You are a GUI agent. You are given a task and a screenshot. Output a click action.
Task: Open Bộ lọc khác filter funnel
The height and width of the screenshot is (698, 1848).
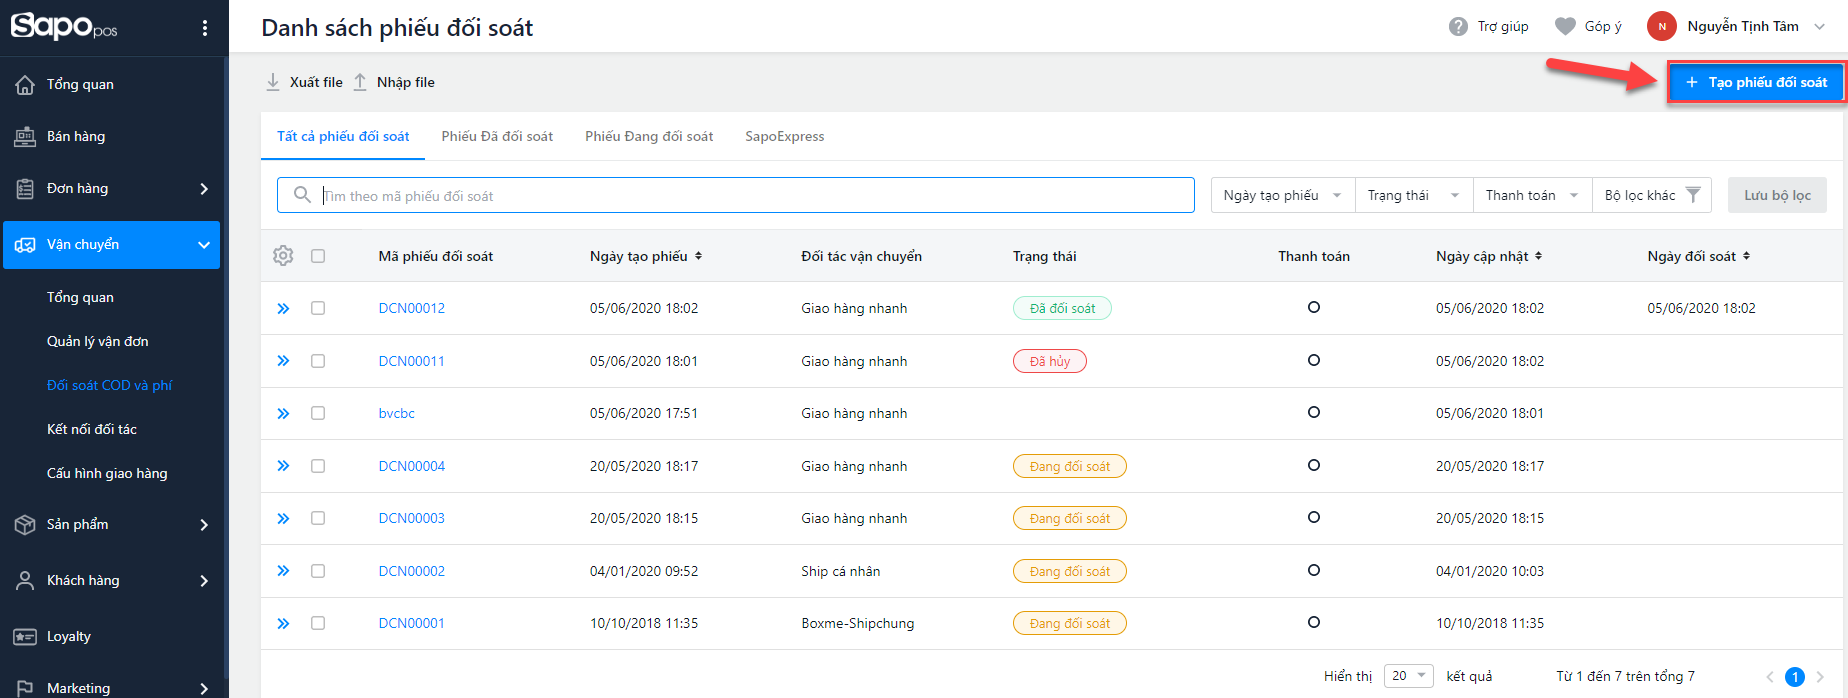[1692, 195]
